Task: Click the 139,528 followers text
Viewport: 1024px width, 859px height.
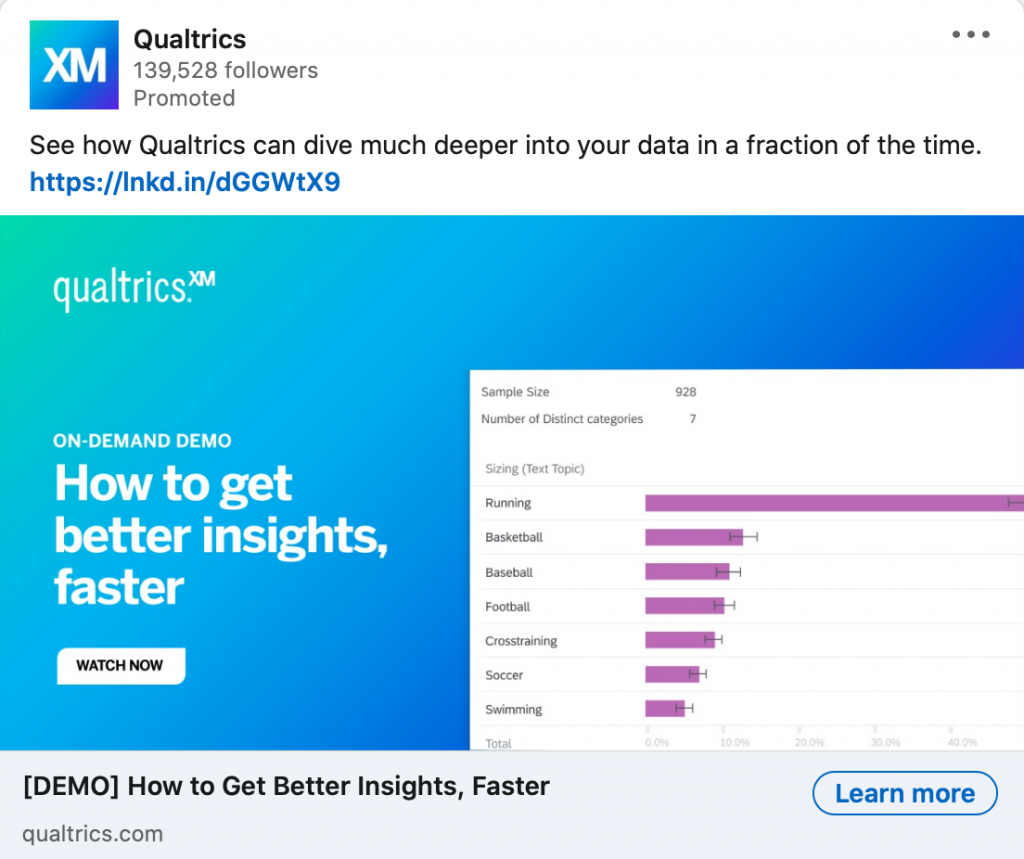Action: point(225,70)
